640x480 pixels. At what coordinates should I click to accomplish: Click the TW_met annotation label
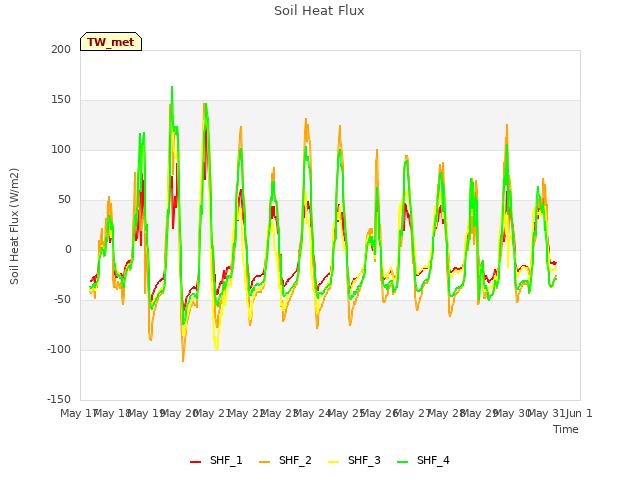111,42
